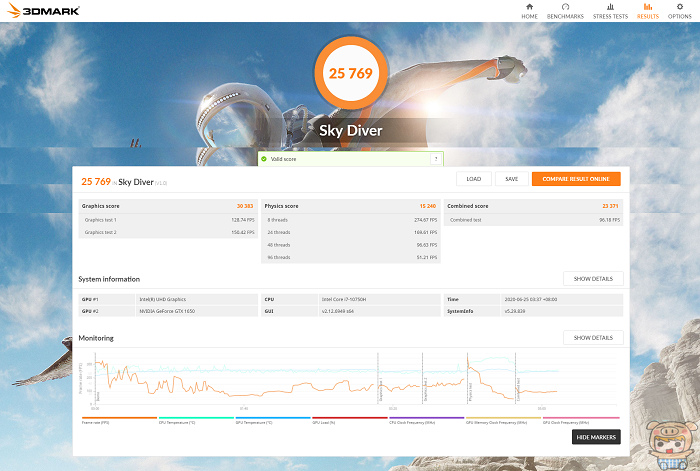Viewport: 700px width, 471px height.
Task: Switch to the Stress Tests tab
Action: click(610, 11)
